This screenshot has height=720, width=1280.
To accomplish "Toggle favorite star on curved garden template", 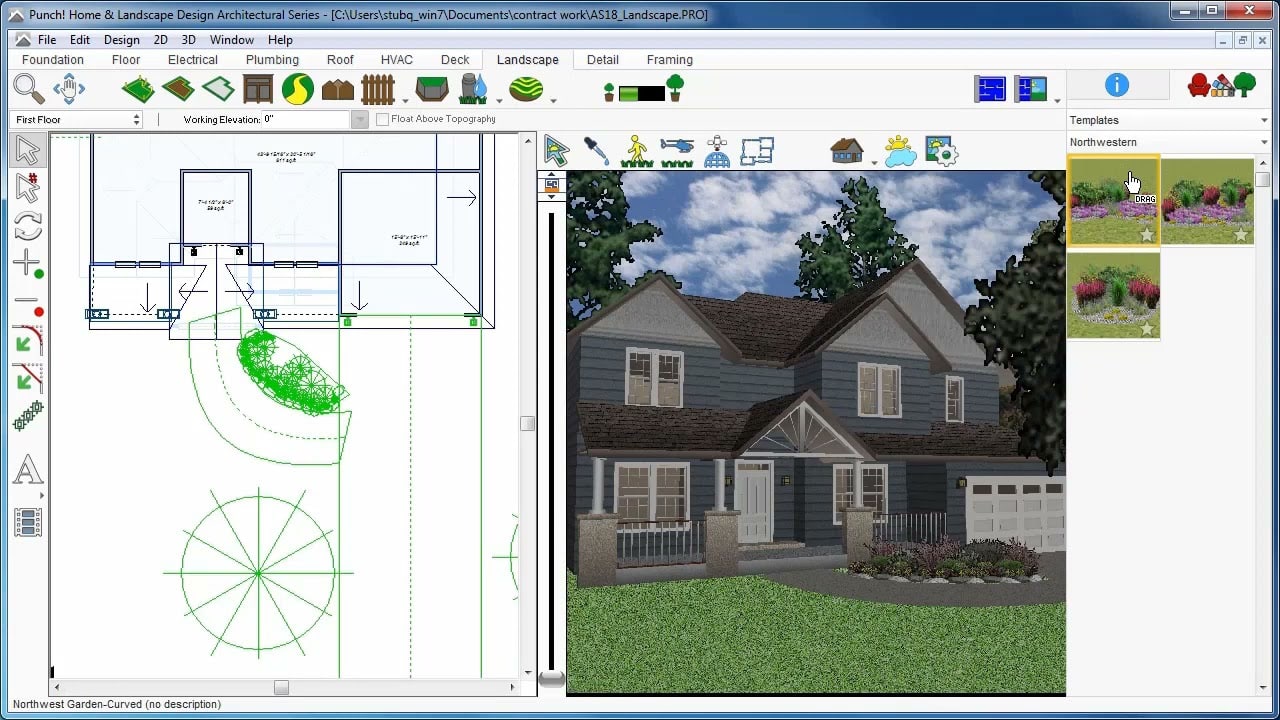I will pos(1147,235).
